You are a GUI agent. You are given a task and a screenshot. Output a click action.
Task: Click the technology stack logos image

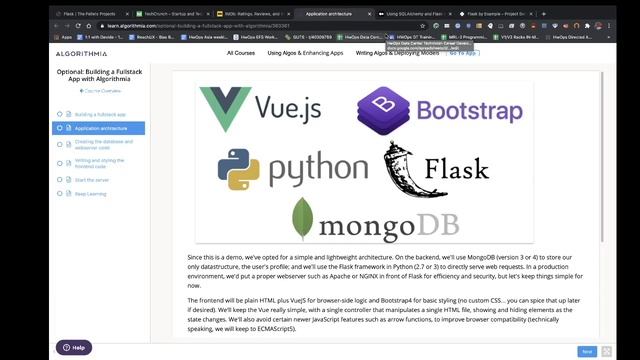click(x=364, y=162)
